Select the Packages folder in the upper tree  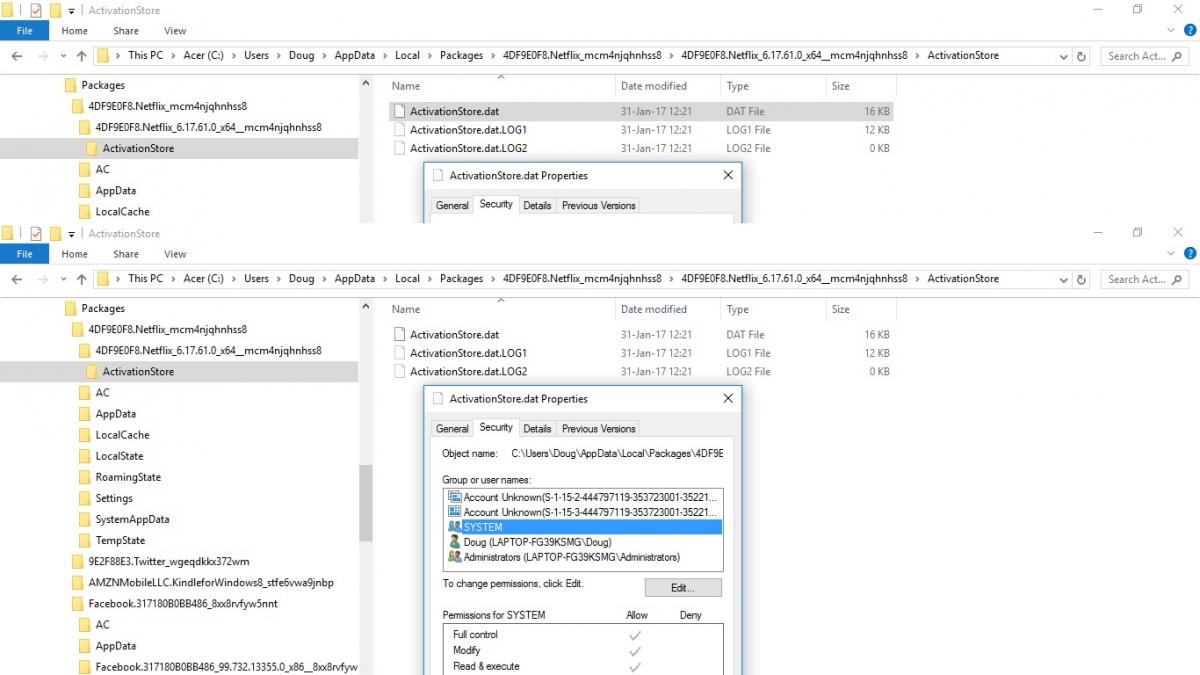coord(103,85)
